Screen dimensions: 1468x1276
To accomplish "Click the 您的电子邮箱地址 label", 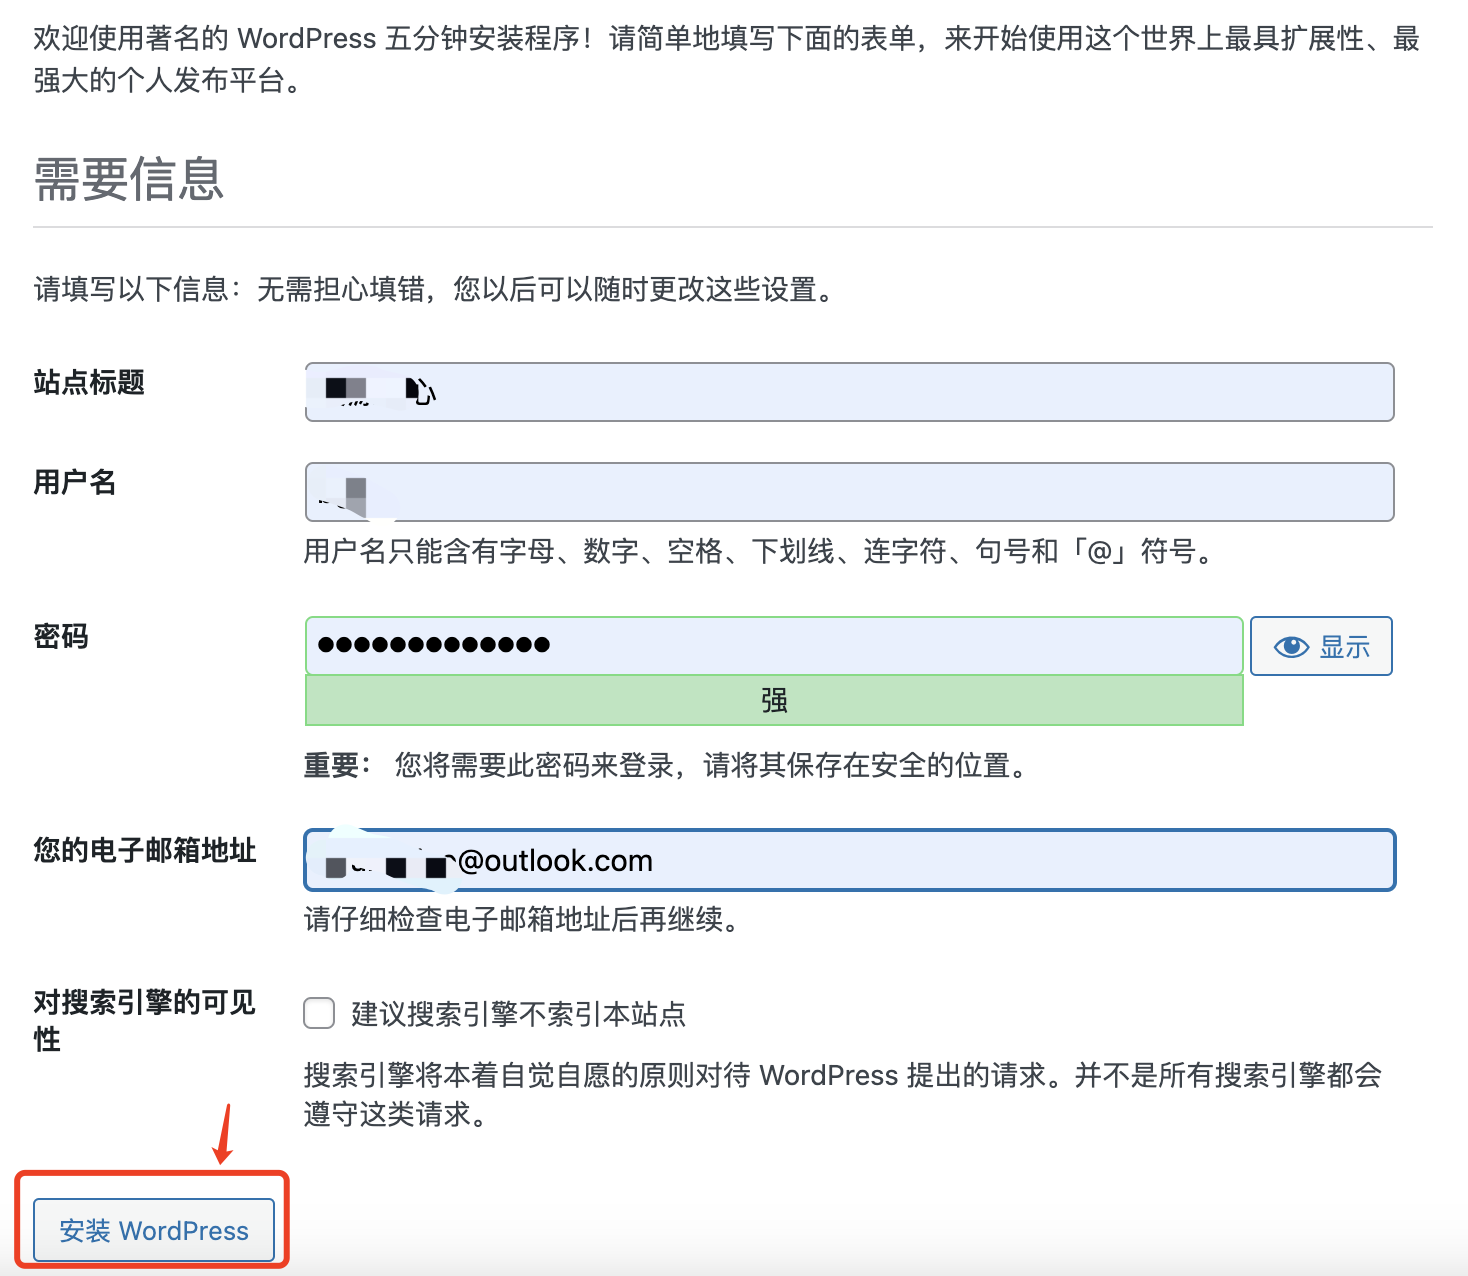I will pos(145,850).
